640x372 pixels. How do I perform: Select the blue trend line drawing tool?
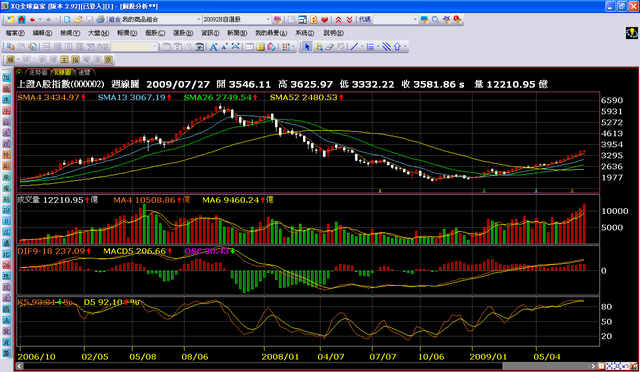click(x=354, y=47)
